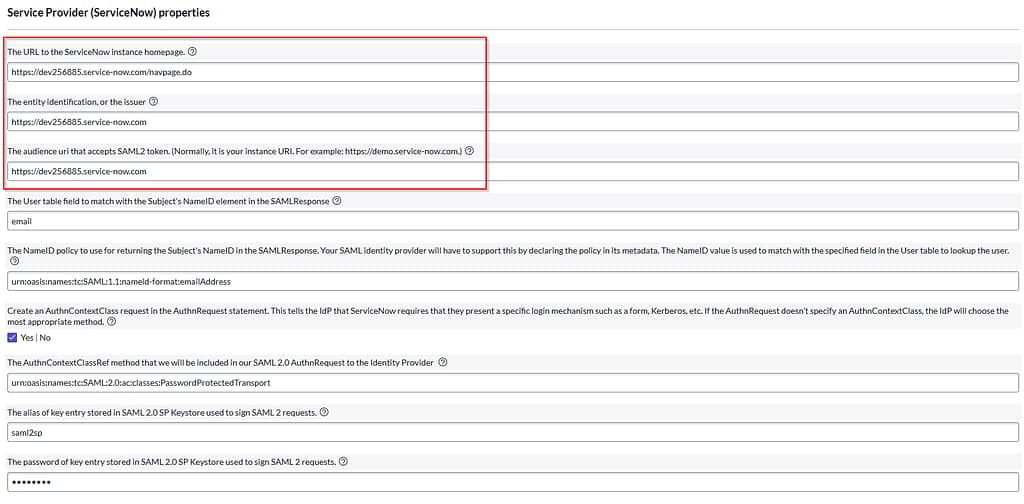
Task: Click the saml2sp key alias input
Action: (513, 432)
